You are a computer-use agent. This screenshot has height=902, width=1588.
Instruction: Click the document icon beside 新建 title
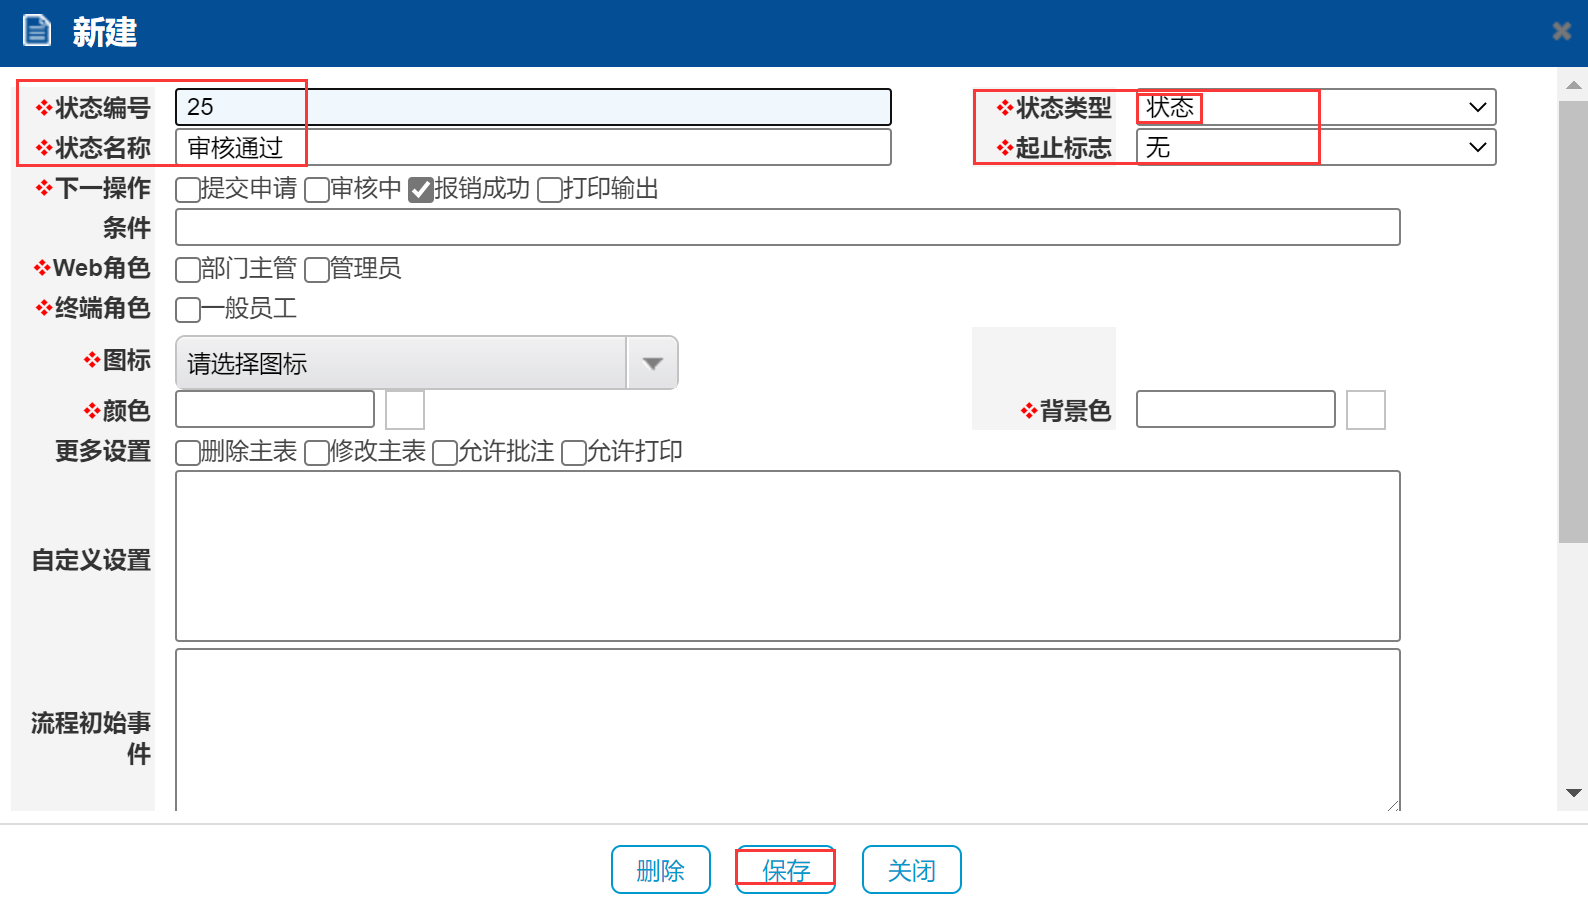[x=37, y=31]
